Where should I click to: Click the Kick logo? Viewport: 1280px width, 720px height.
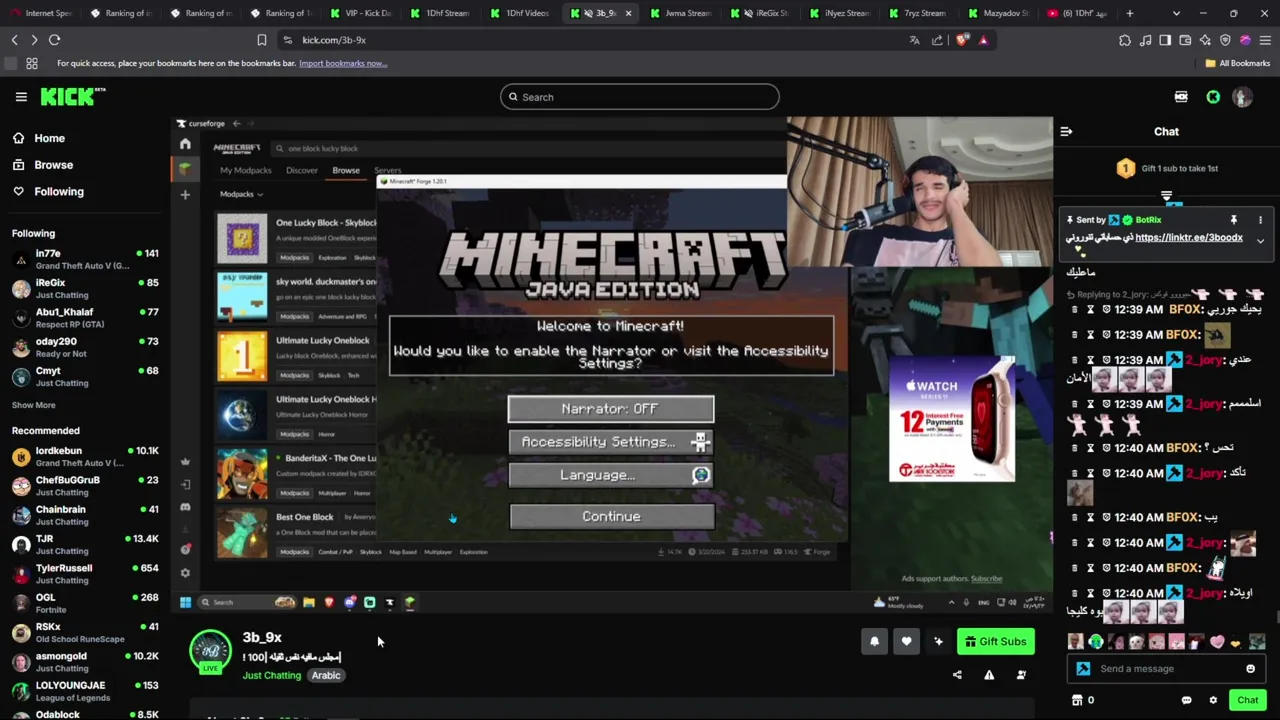pos(72,96)
